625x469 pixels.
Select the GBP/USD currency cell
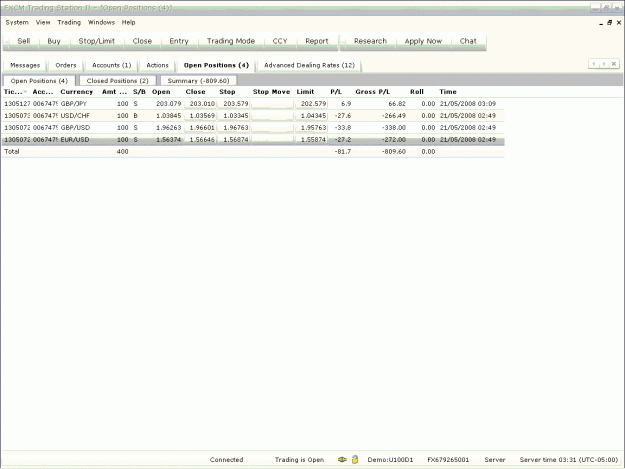tap(75, 128)
